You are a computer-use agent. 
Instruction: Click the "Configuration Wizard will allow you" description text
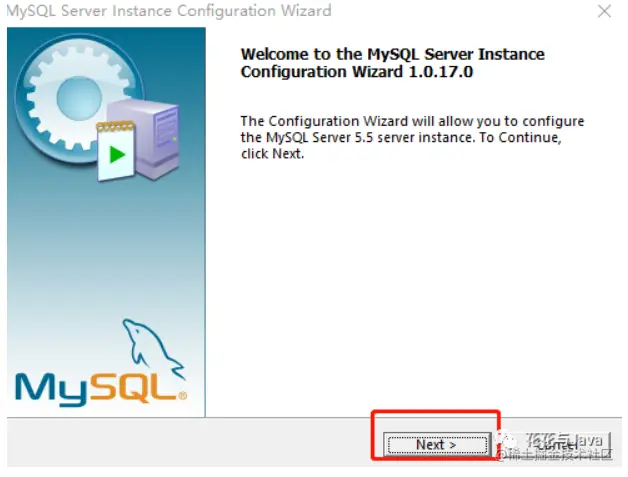412,137
